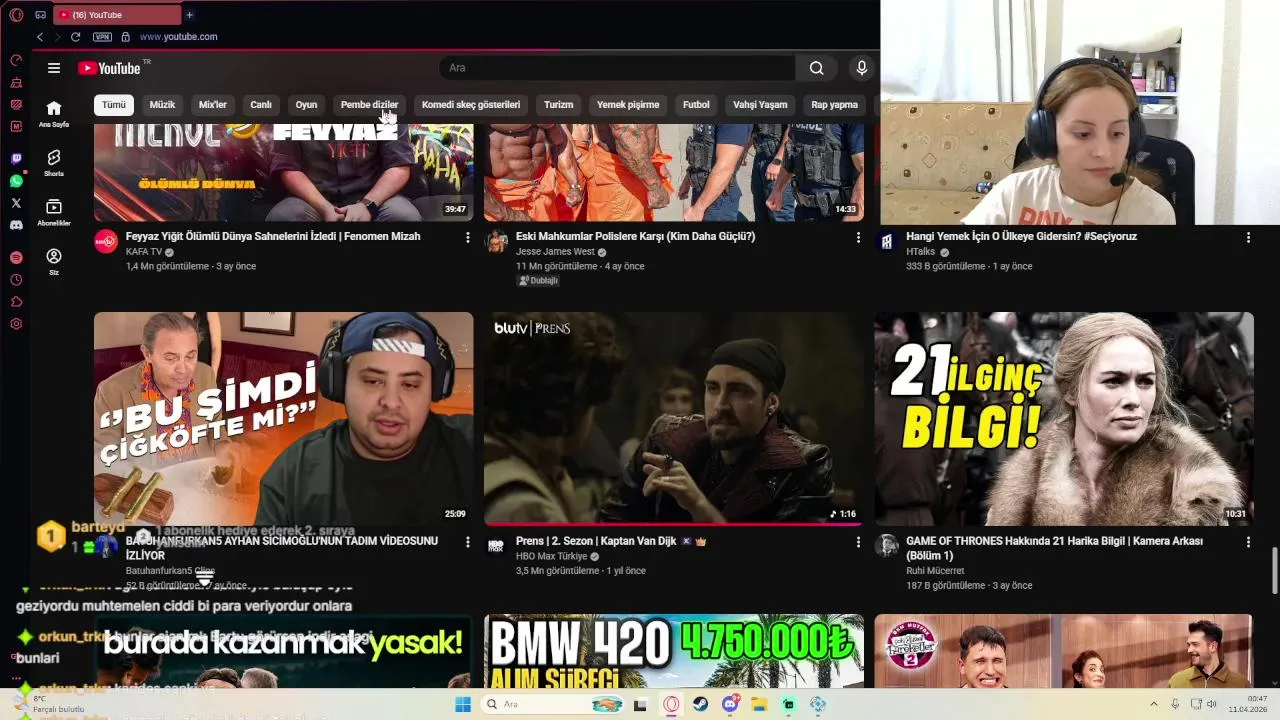Open the Jesse James West channel link
1280x720 pixels.
click(555, 252)
